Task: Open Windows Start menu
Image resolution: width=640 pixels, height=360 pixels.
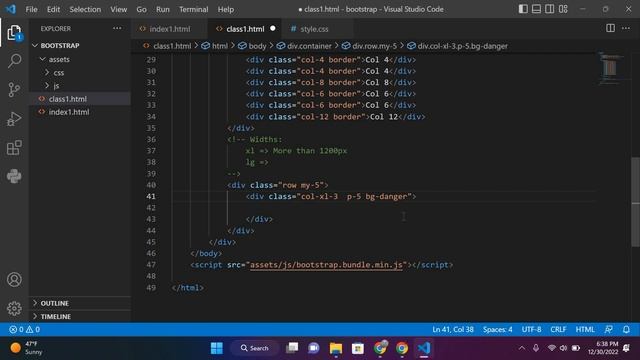Action: [217, 348]
